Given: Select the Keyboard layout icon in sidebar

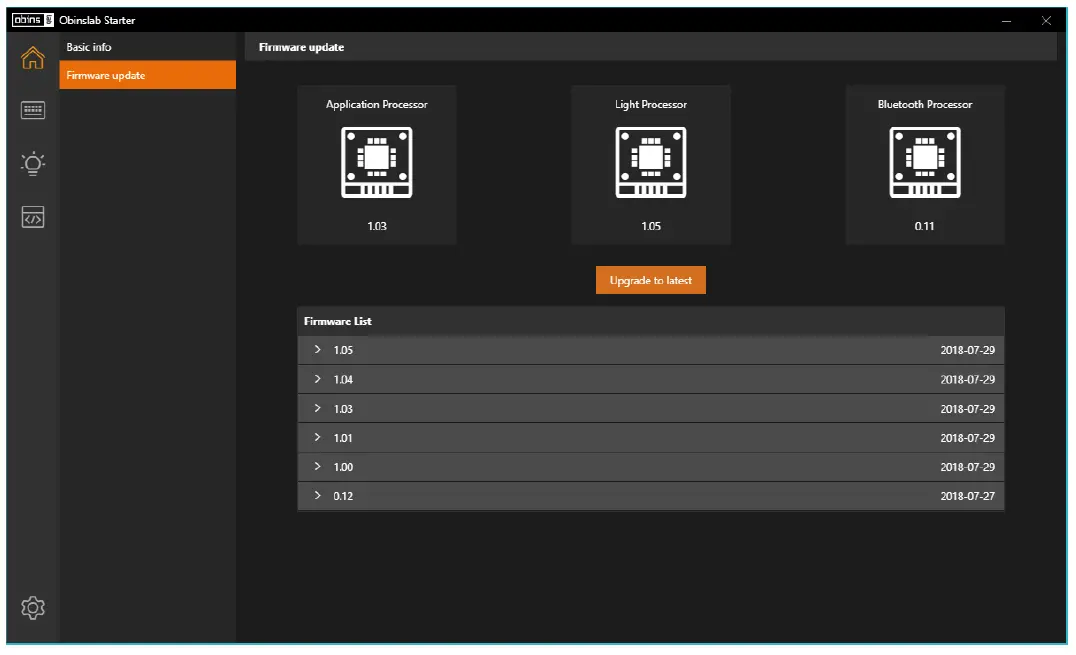Looking at the screenshot, I should [32, 110].
